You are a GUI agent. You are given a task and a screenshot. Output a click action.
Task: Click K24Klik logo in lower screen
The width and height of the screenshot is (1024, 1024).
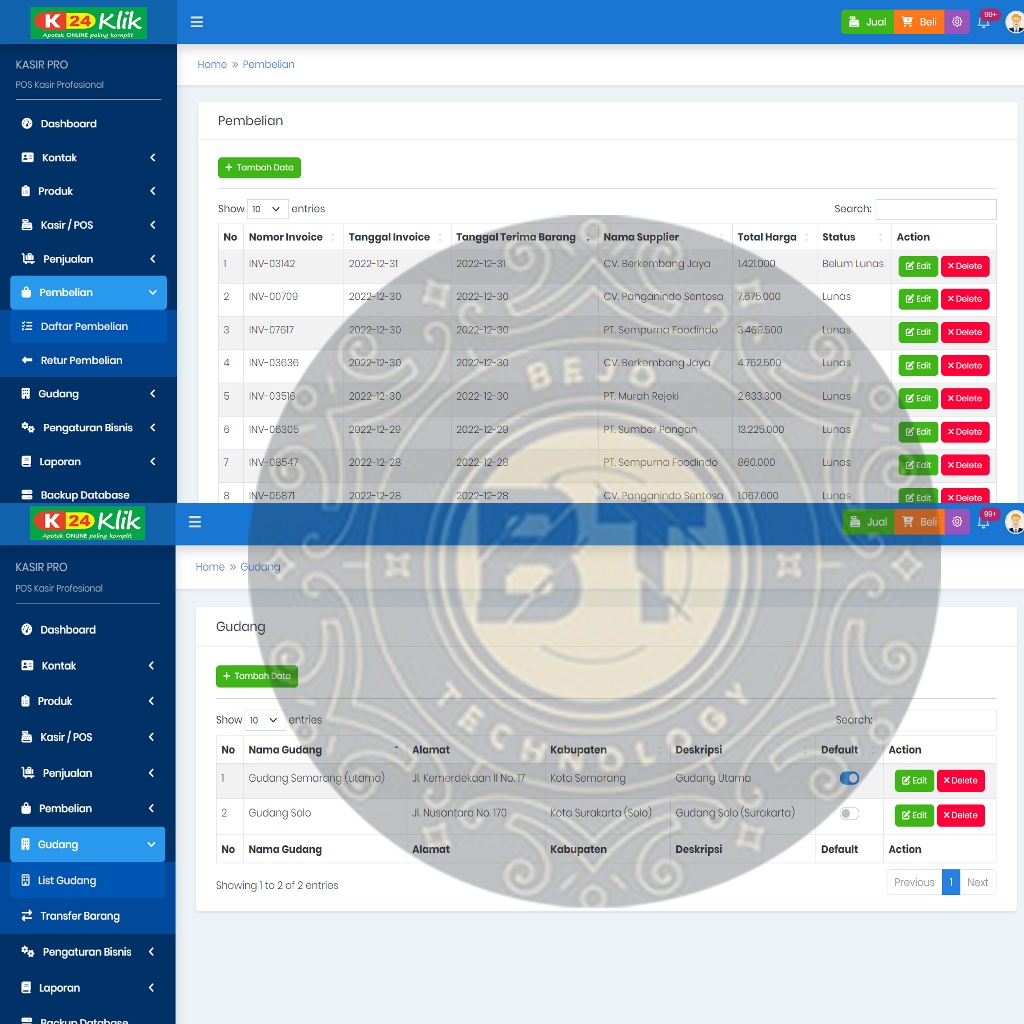point(88,524)
